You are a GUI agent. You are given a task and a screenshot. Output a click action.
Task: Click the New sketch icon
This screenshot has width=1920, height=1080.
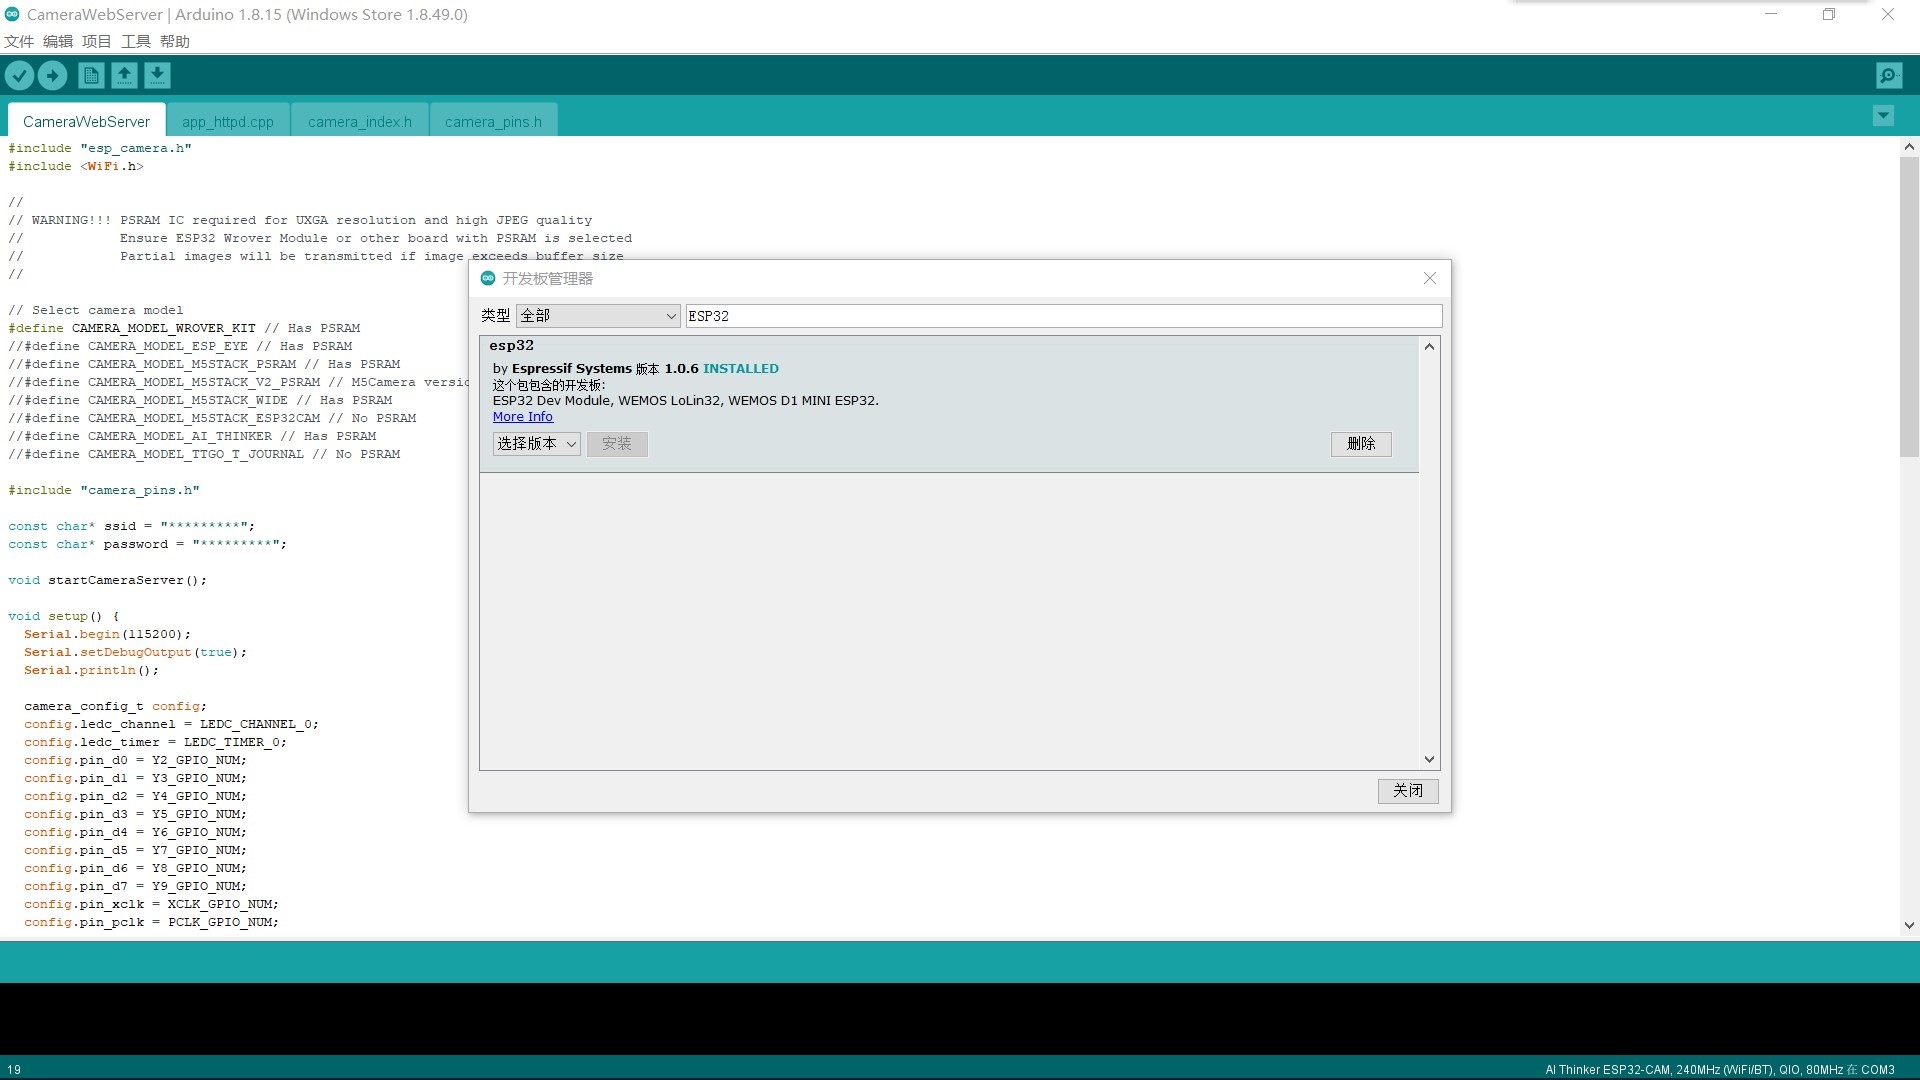pos(91,75)
